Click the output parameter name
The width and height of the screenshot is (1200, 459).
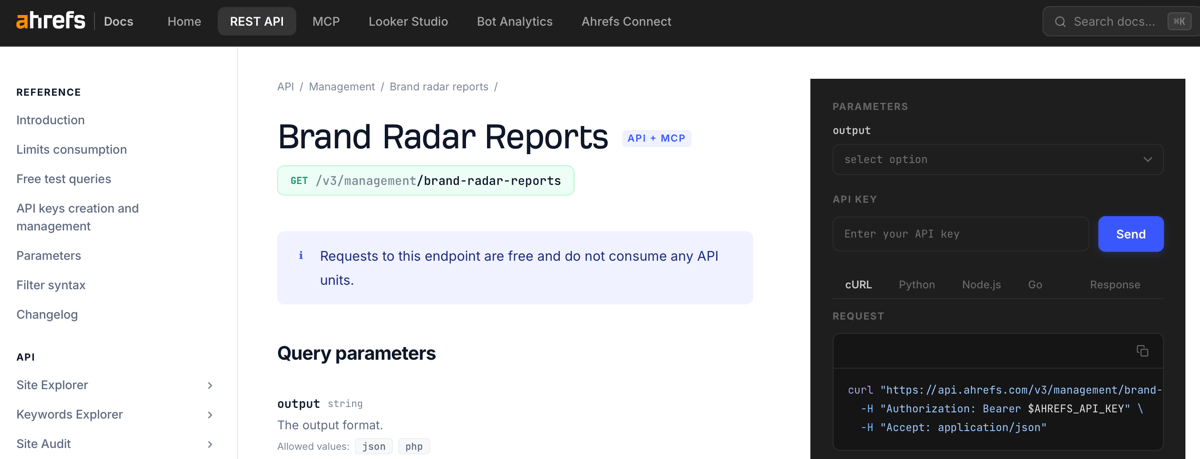pos(298,403)
